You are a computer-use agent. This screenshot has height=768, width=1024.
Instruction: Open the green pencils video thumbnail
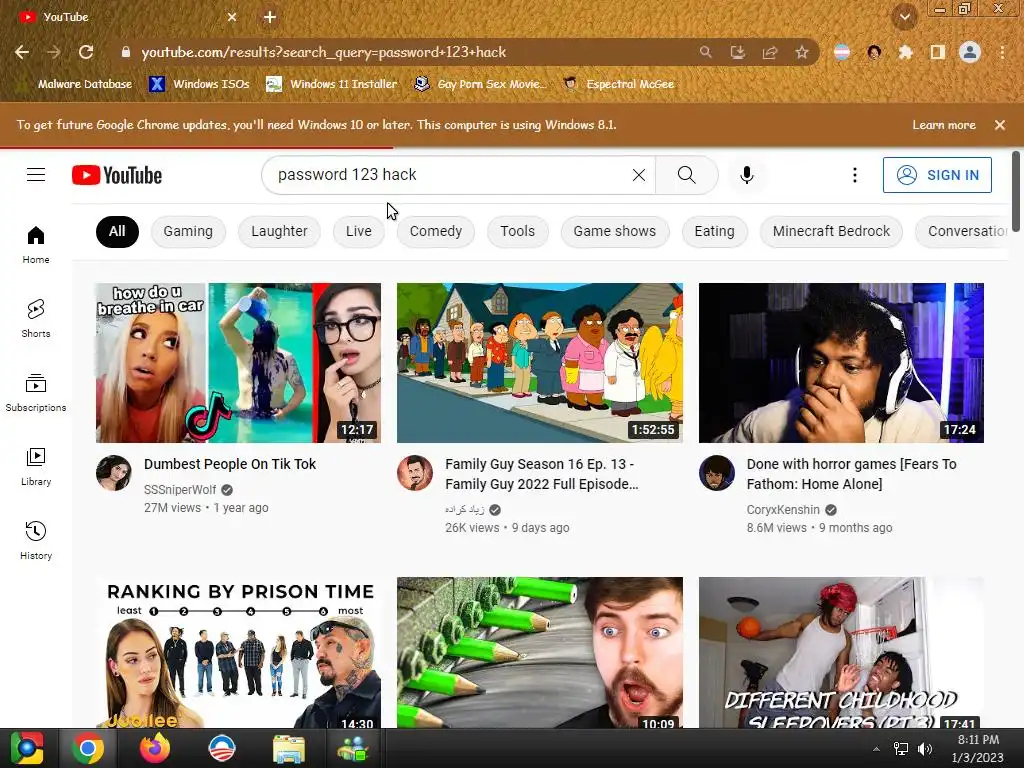click(x=539, y=652)
